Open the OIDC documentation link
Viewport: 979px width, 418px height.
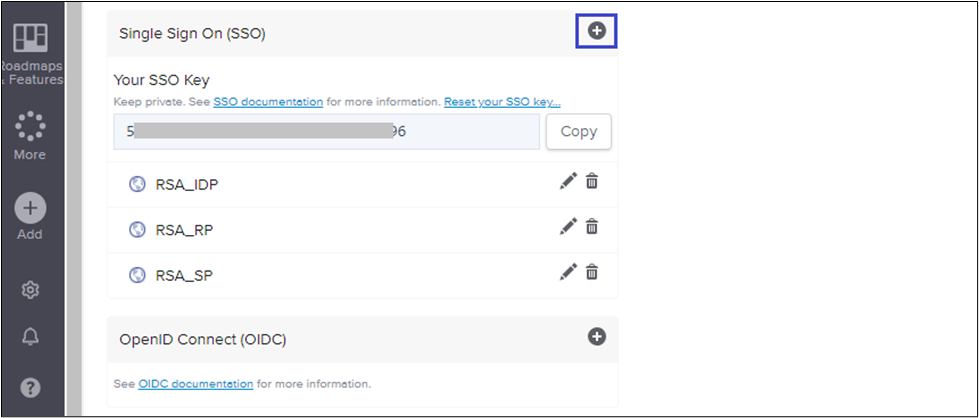pyautogui.click(x=195, y=383)
